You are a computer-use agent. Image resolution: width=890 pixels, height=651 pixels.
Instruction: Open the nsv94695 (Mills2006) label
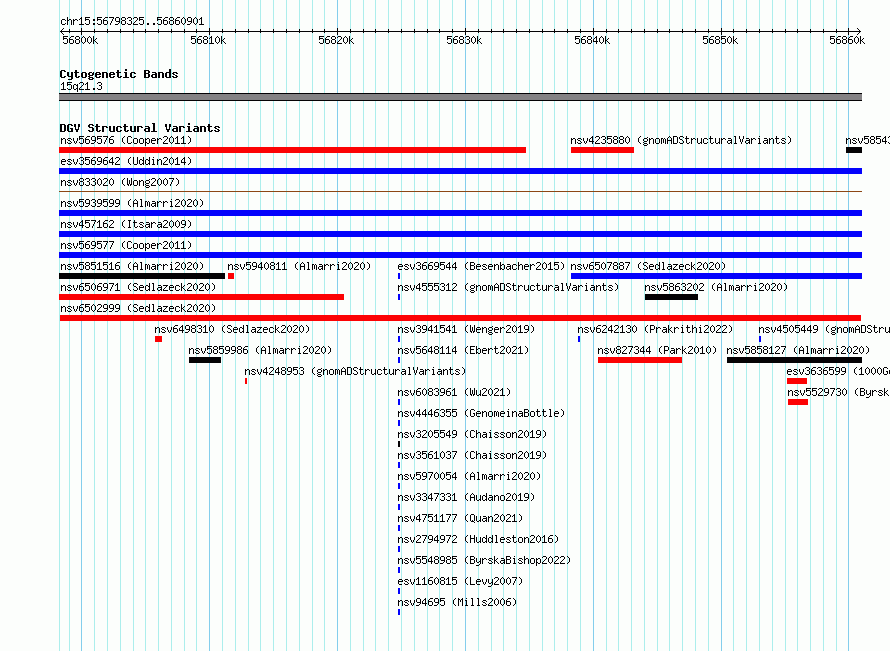point(457,602)
